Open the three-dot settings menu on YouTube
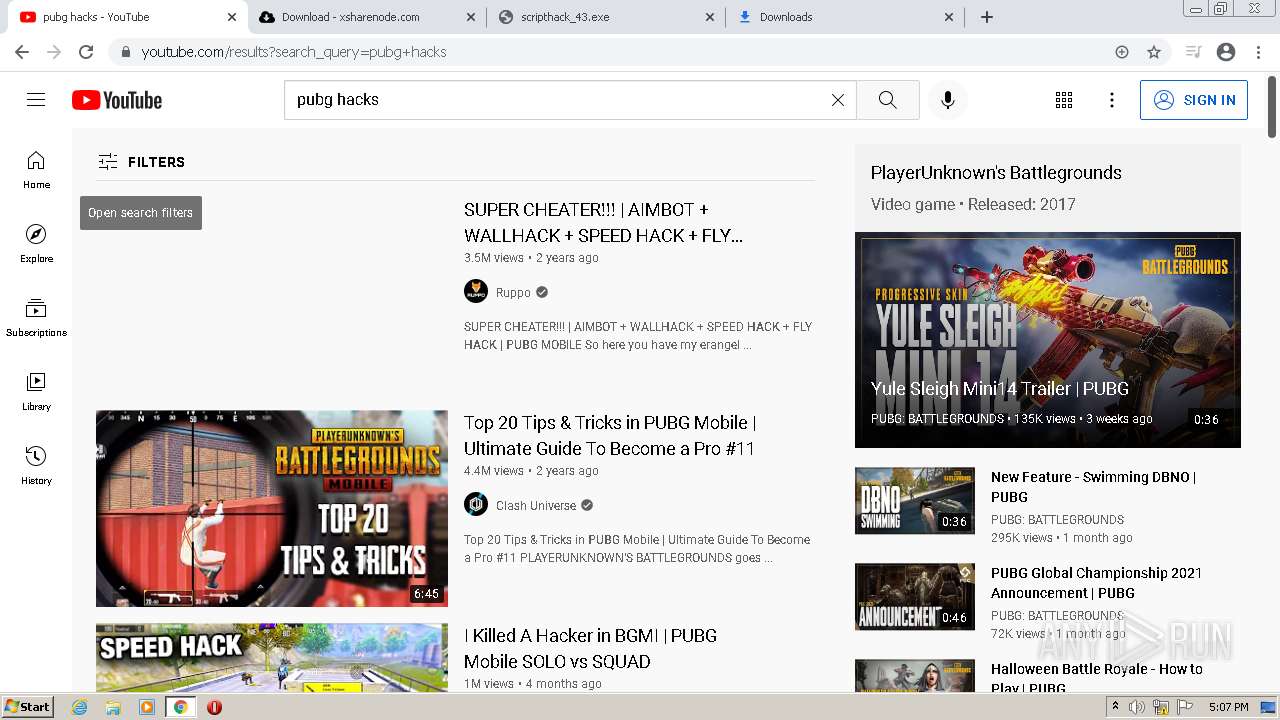The height and width of the screenshot is (720, 1280). pos(1112,100)
